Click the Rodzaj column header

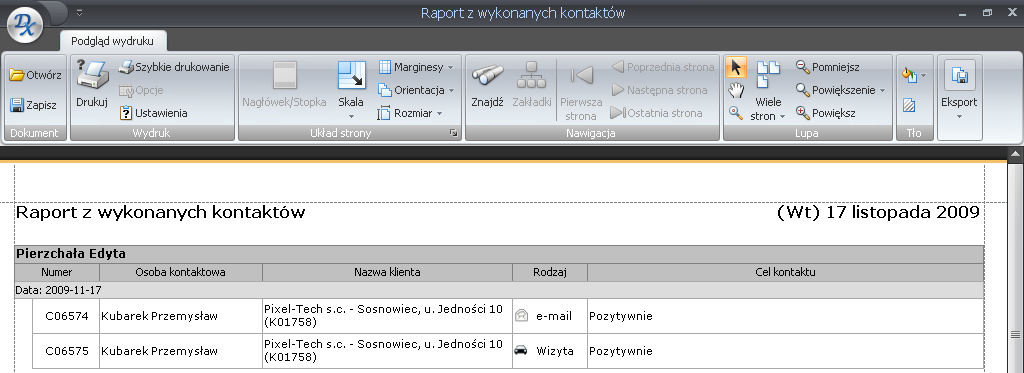point(550,272)
